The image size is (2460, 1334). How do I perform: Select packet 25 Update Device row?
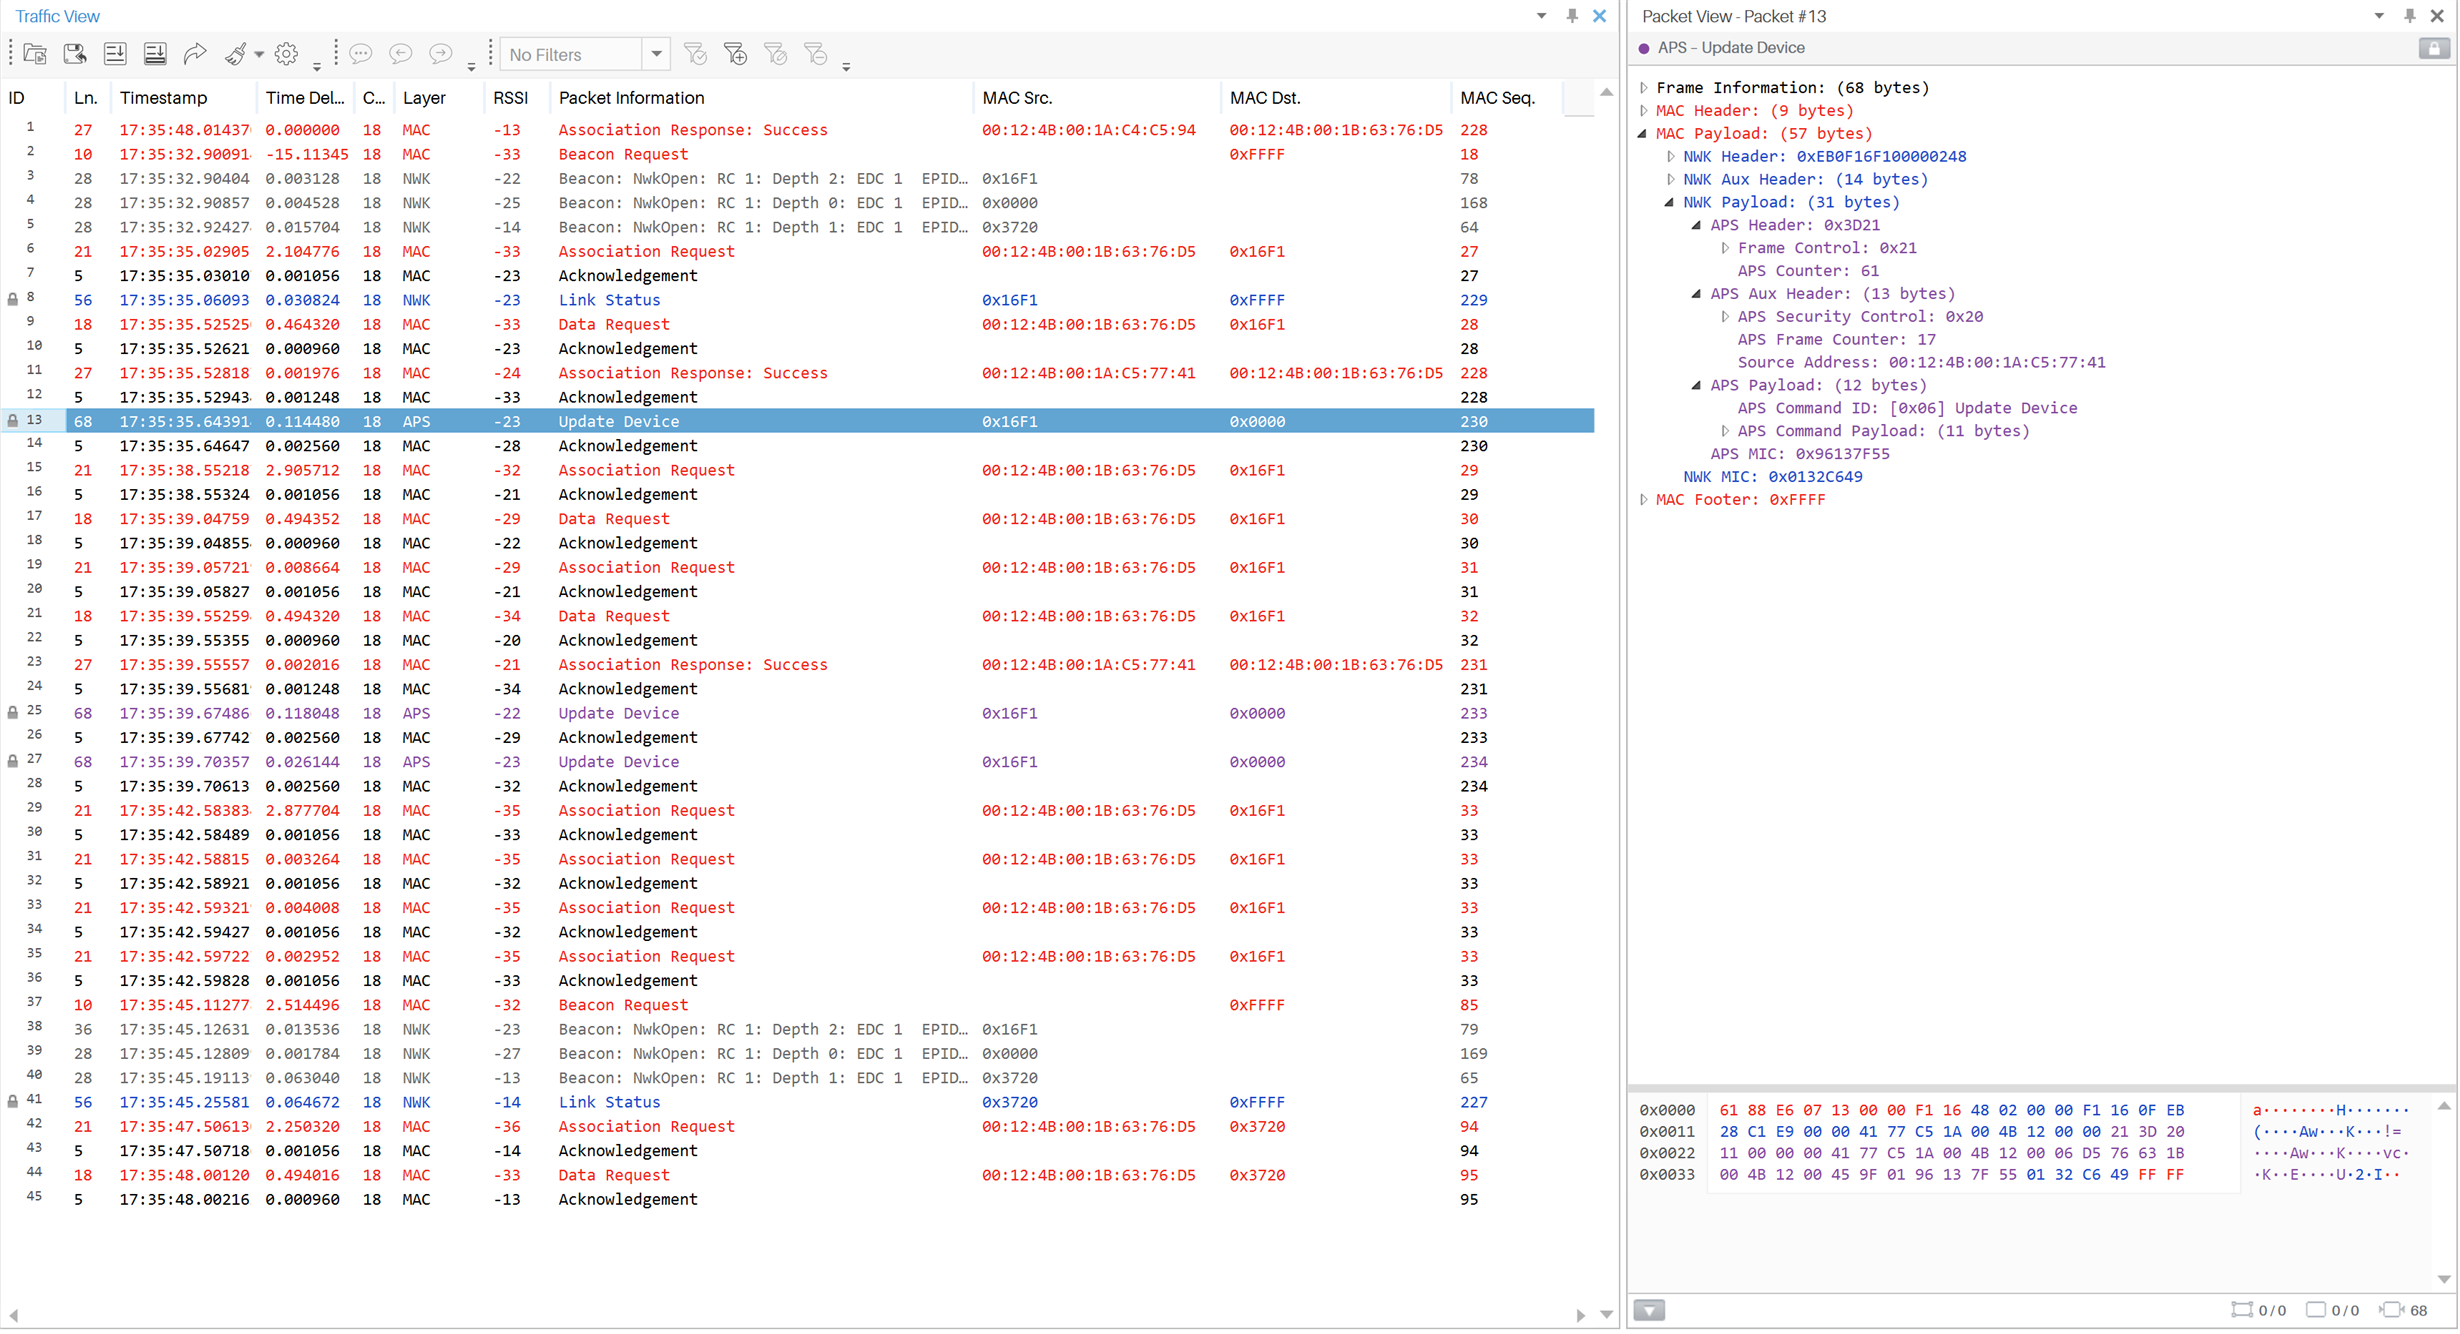[x=797, y=713]
